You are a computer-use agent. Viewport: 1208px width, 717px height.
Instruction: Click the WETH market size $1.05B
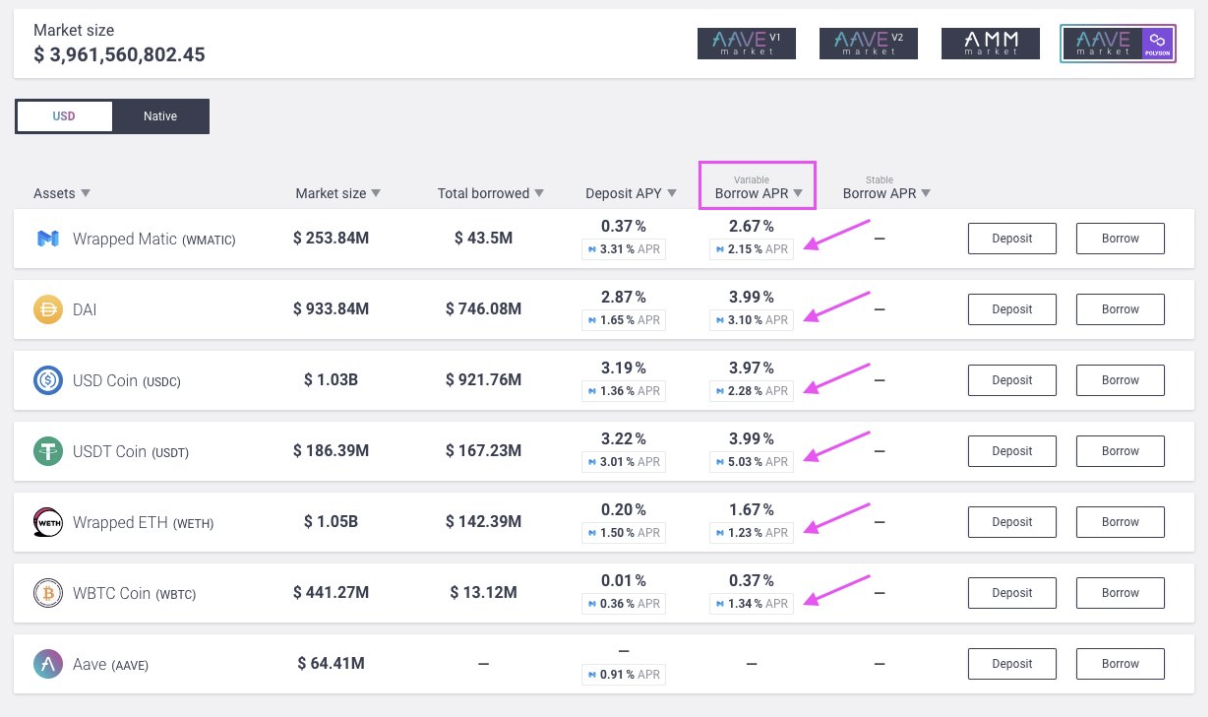331,522
